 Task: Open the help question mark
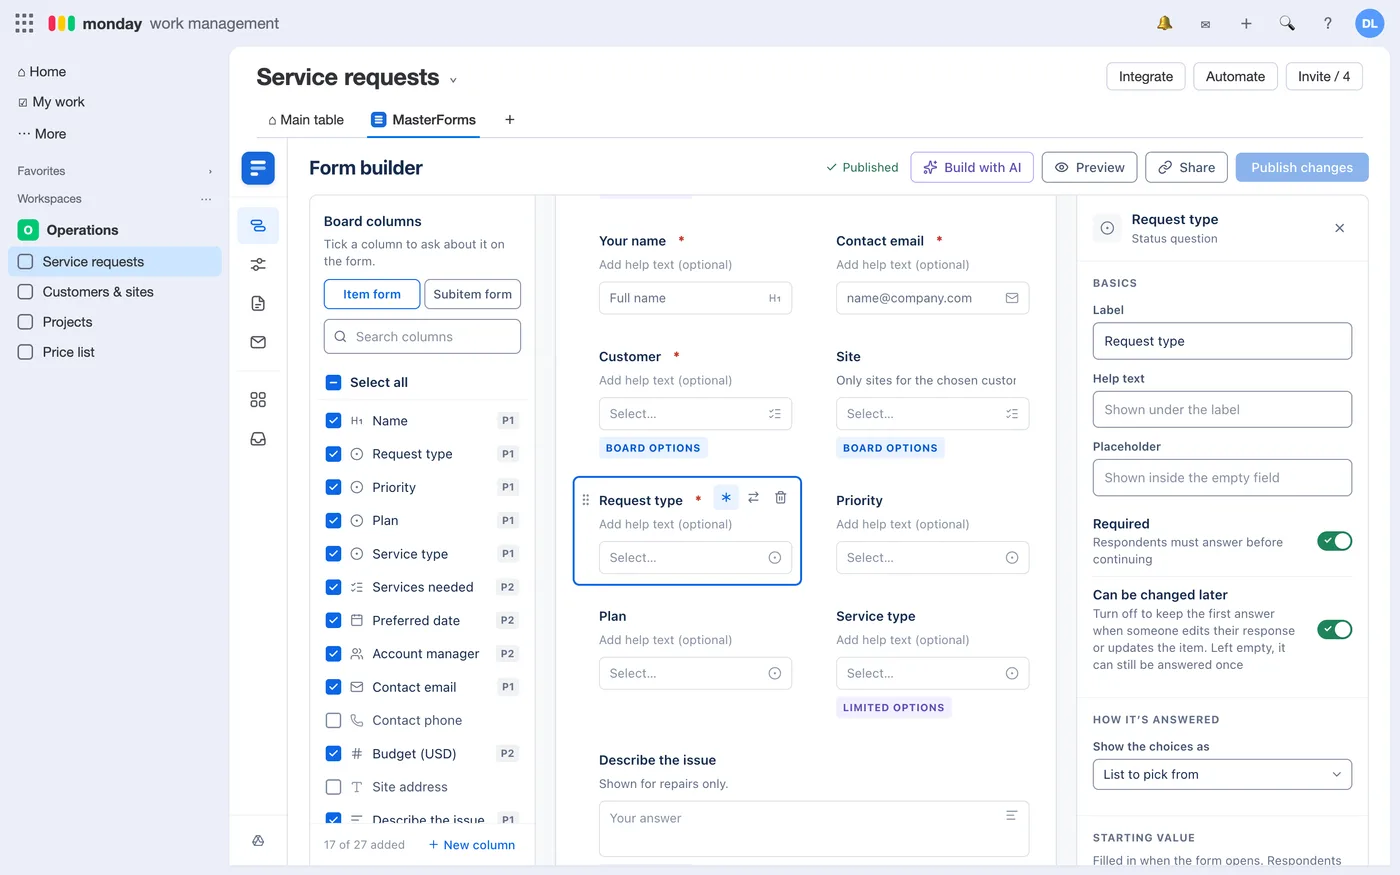point(1328,23)
